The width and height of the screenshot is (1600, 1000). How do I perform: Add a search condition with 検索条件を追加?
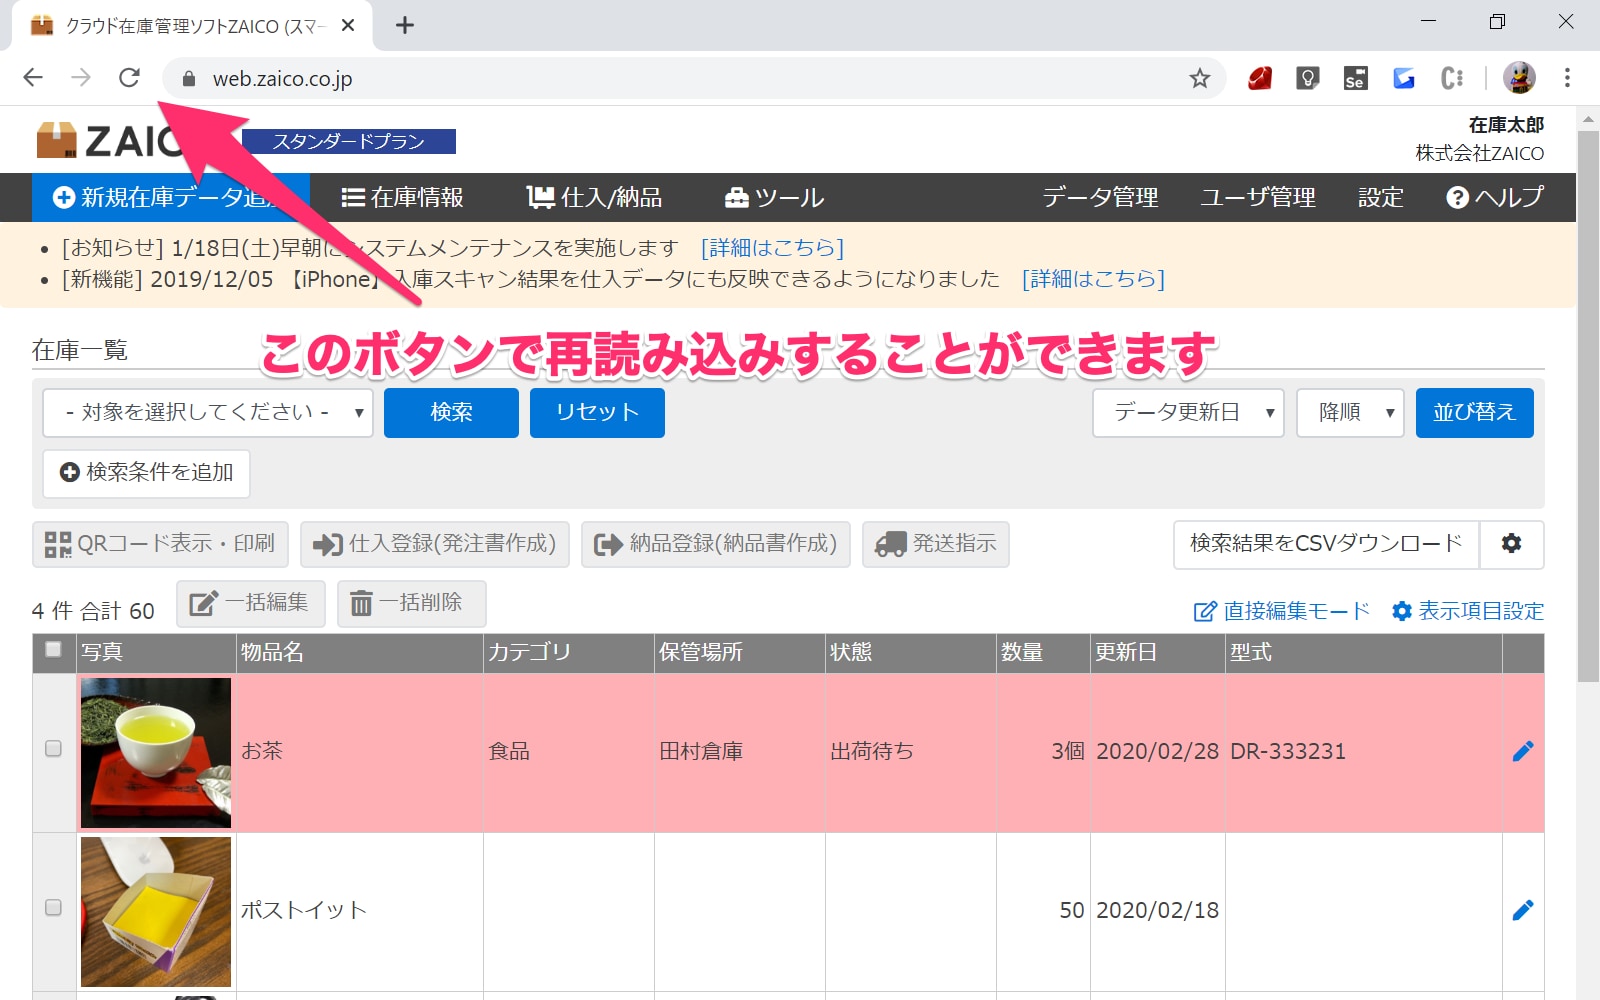[x=147, y=473]
